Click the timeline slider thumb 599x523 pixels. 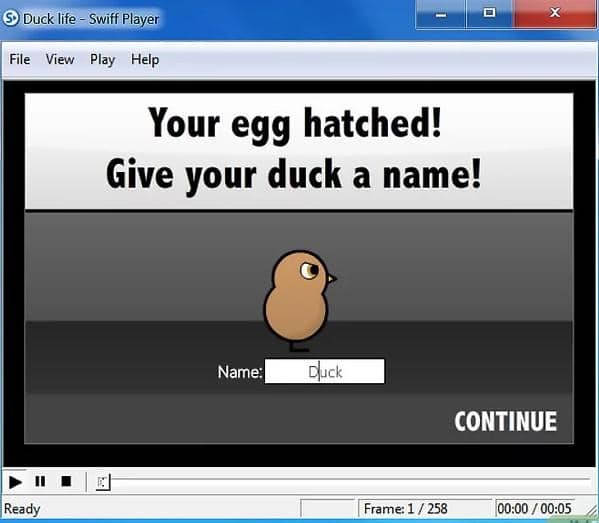(x=103, y=482)
